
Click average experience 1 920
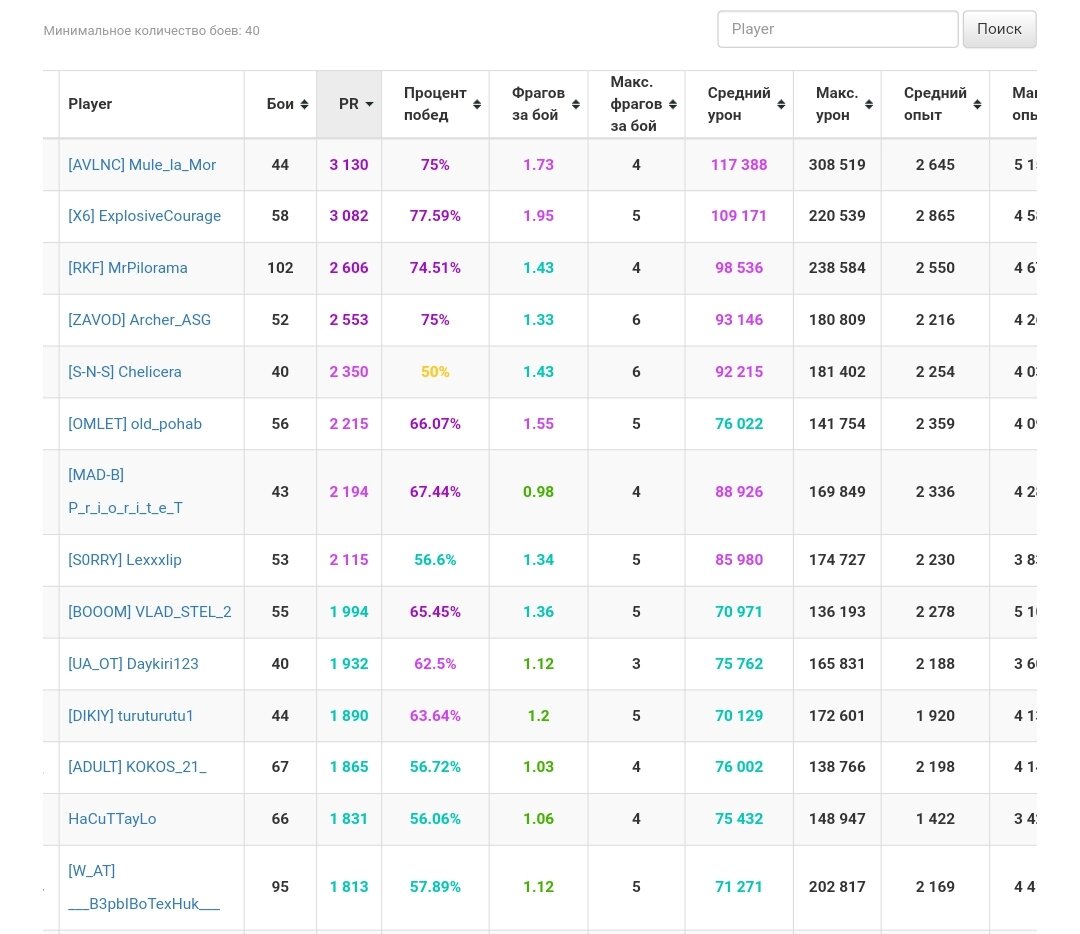tap(935, 716)
